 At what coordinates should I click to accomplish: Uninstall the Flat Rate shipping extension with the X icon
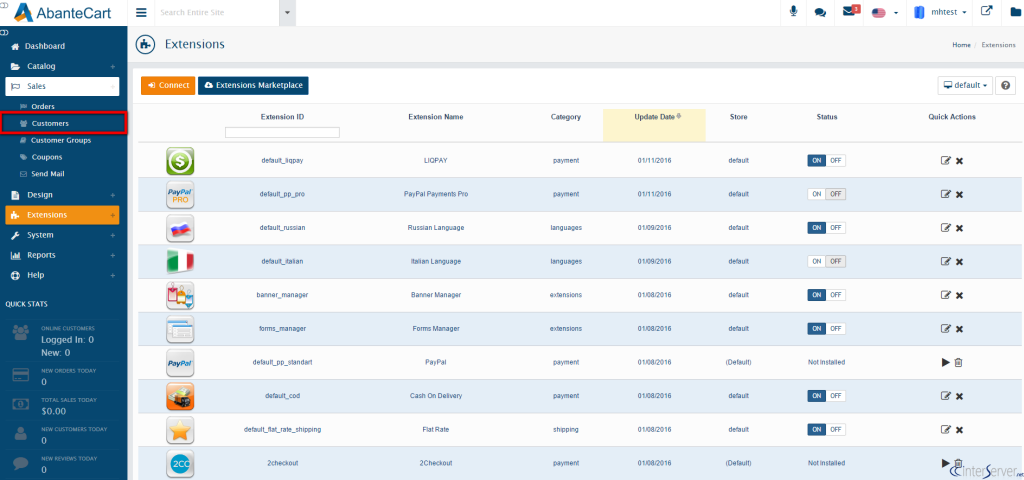point(959,430)
